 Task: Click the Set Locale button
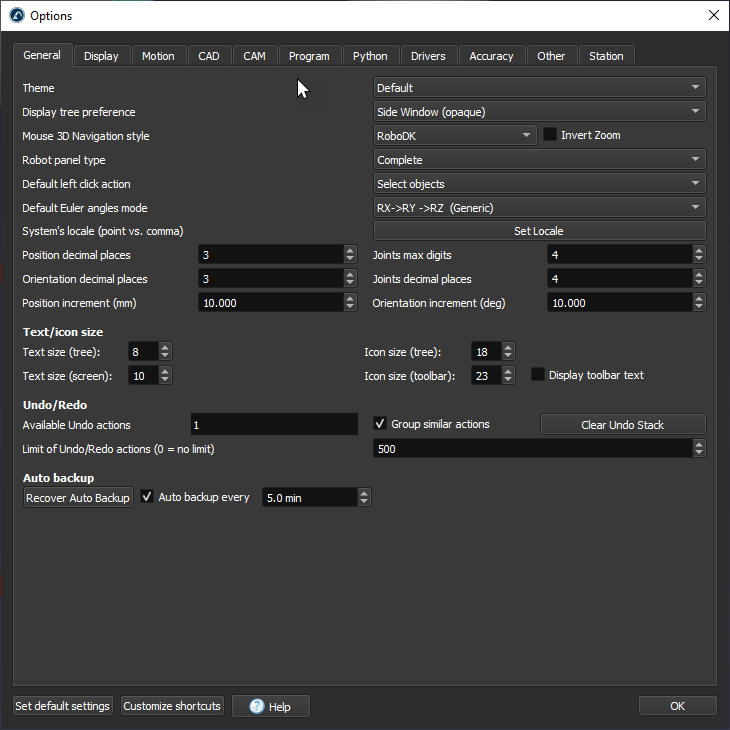[540, 231]
